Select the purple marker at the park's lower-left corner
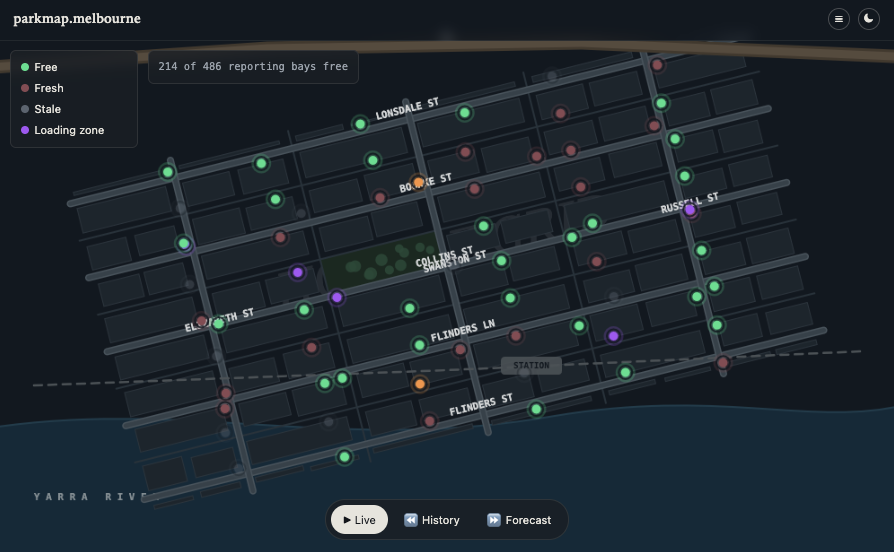894x552 pixels. click(x=337, y=297)
